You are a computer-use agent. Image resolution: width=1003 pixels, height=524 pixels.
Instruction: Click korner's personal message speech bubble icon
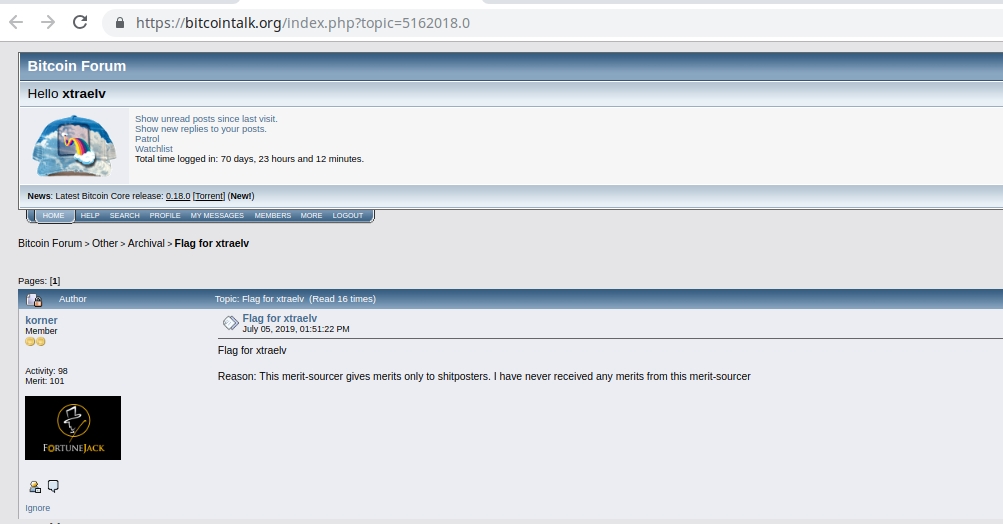tap(53, 486)
